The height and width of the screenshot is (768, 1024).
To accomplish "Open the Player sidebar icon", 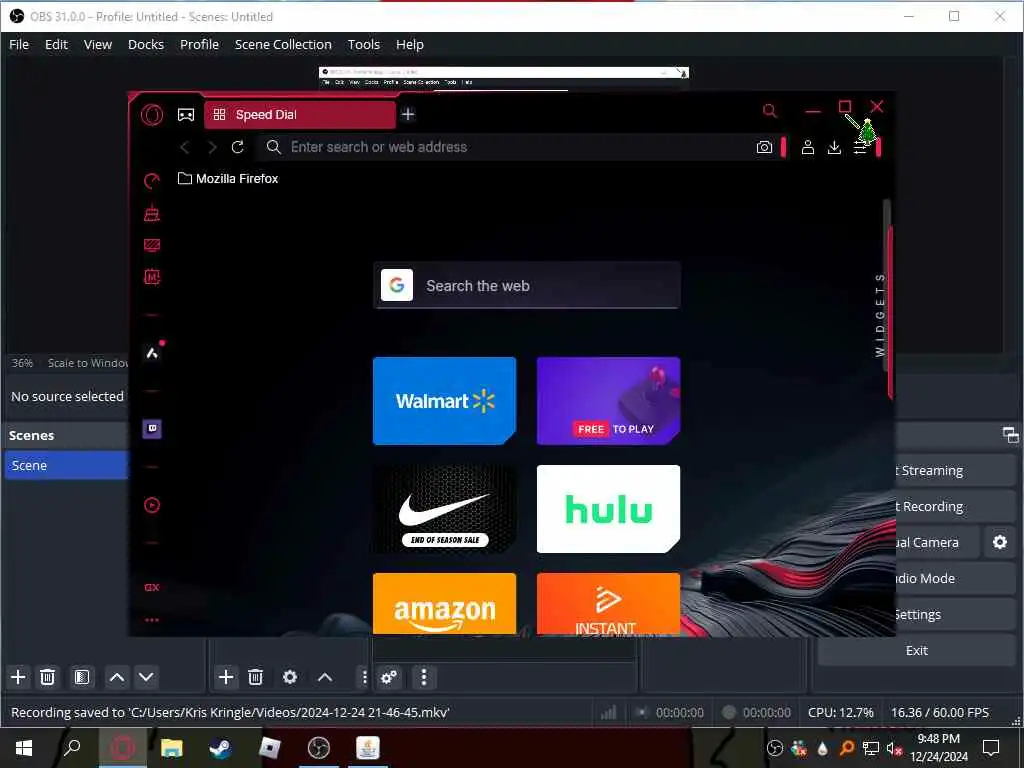I will [x=152, y=505].
